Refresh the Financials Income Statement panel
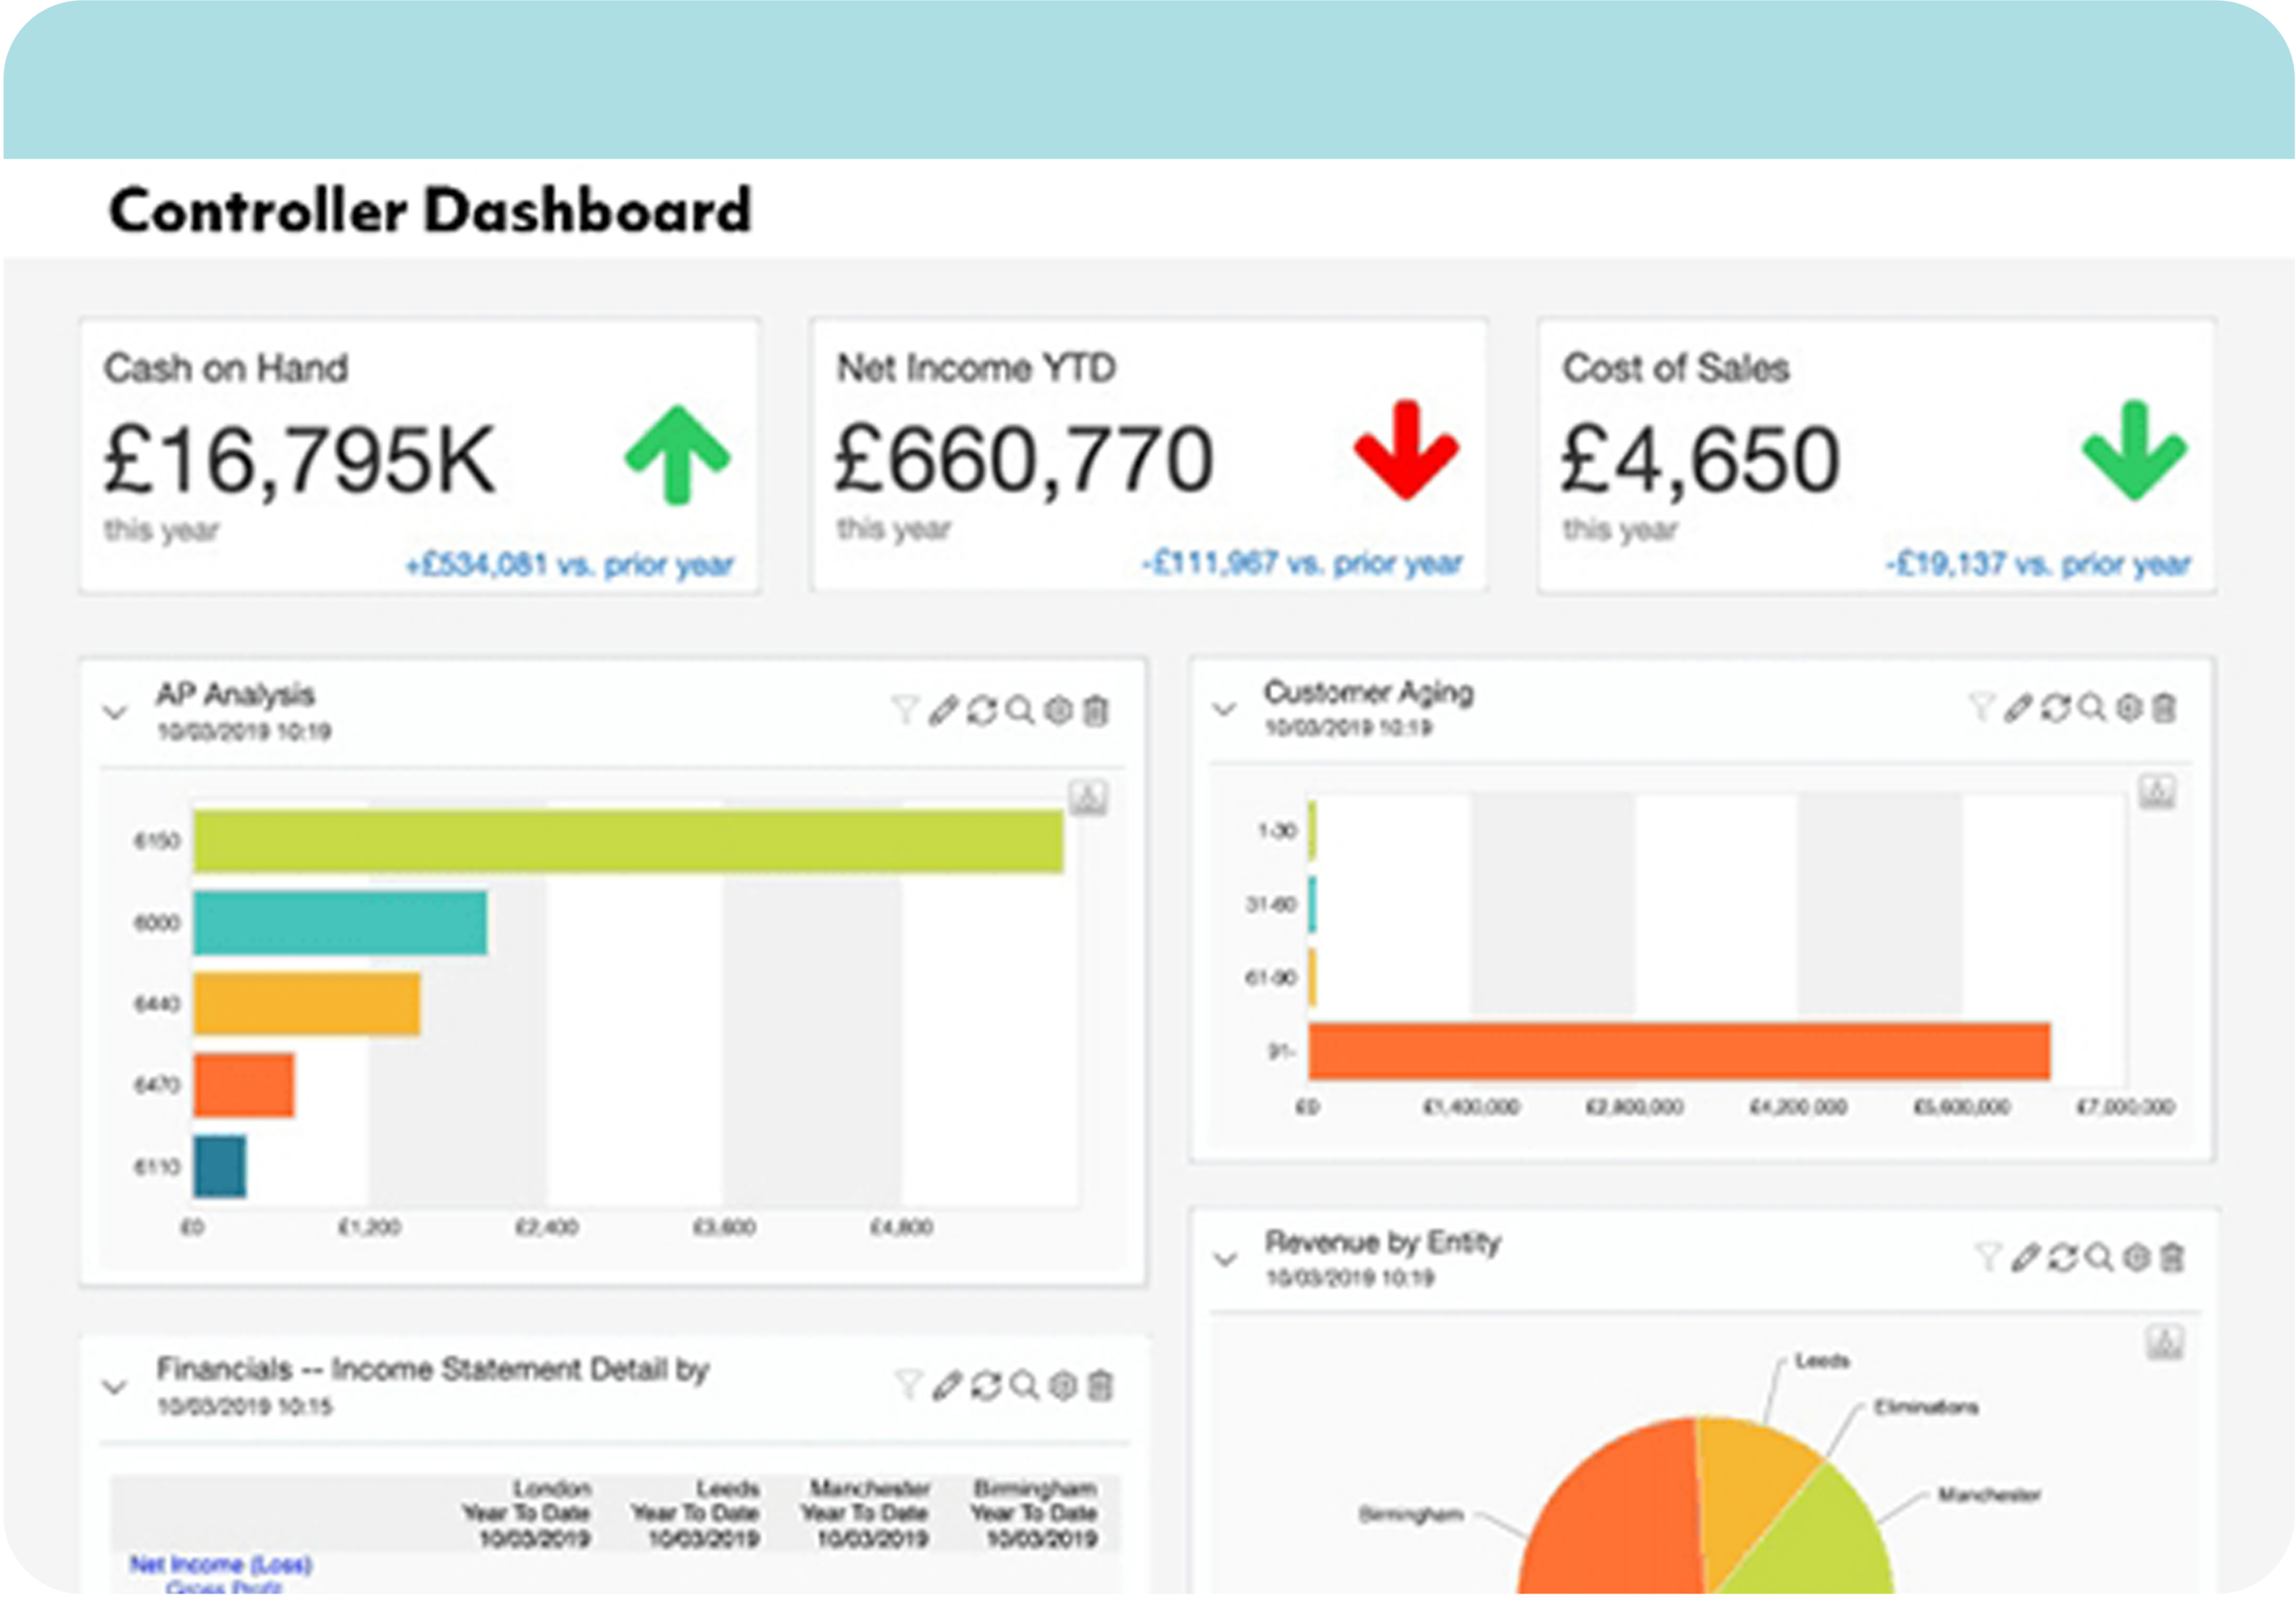This screenshot has width=2296, height=1597. (986, 1385)
